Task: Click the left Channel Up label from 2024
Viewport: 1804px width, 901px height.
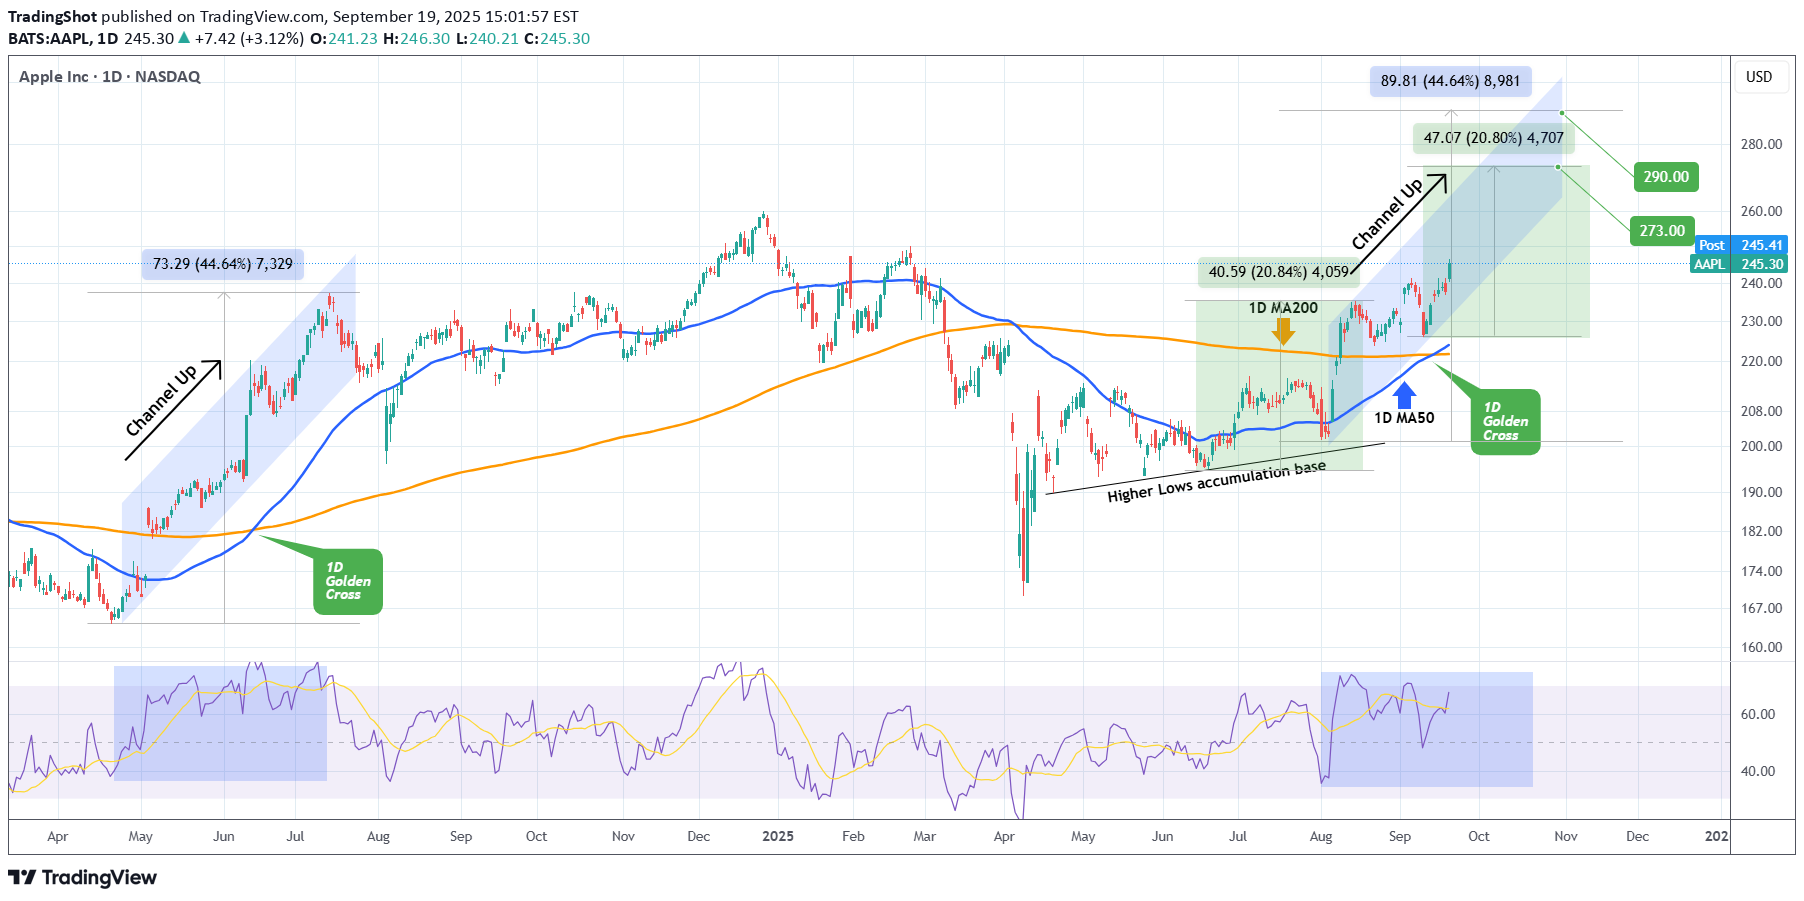Action: click(x=161, y=401)
